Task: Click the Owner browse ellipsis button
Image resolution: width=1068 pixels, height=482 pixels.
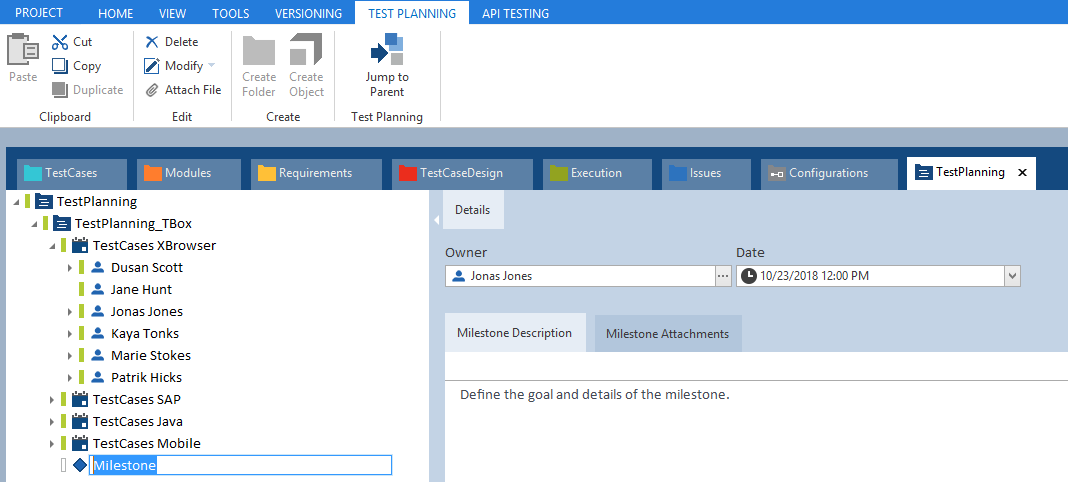Action: click(723, 276)
